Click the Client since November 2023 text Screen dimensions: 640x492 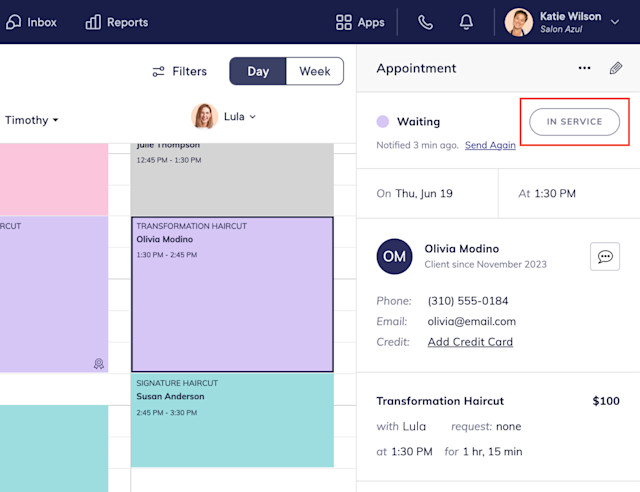click(485, 264)
